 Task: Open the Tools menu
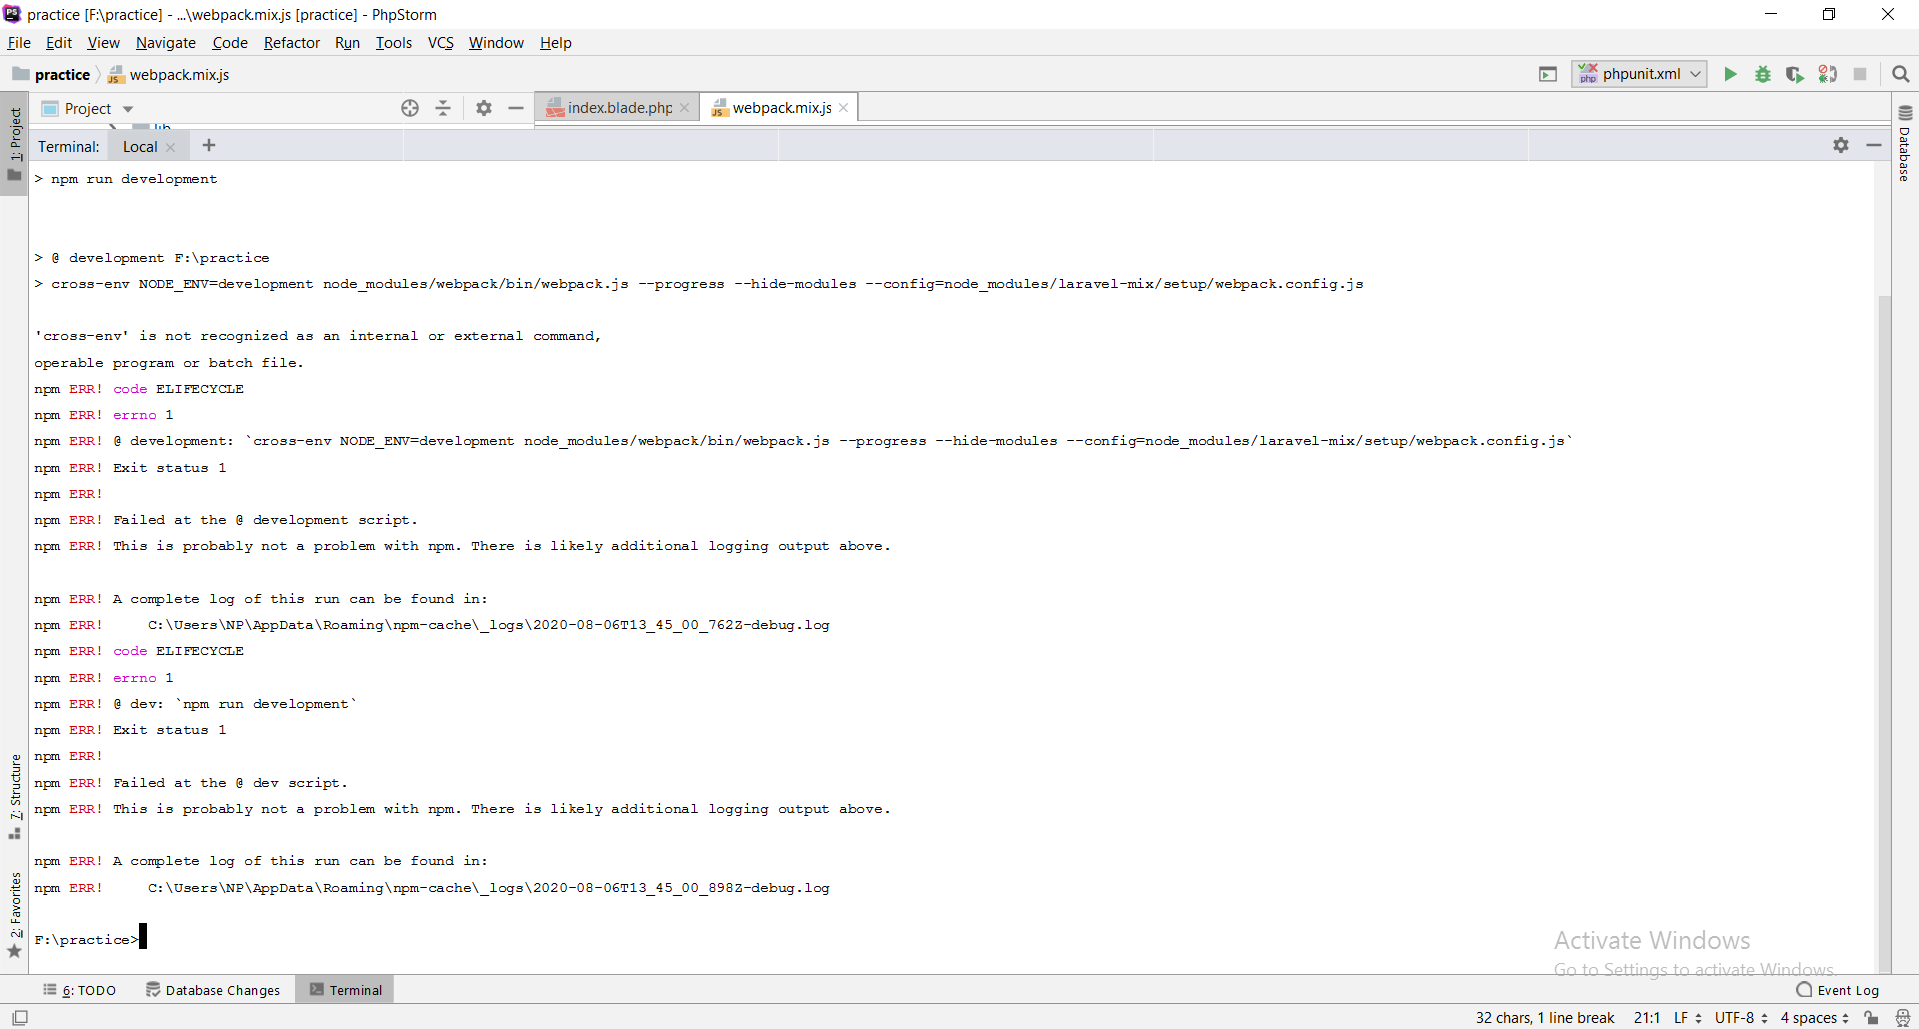394,42
